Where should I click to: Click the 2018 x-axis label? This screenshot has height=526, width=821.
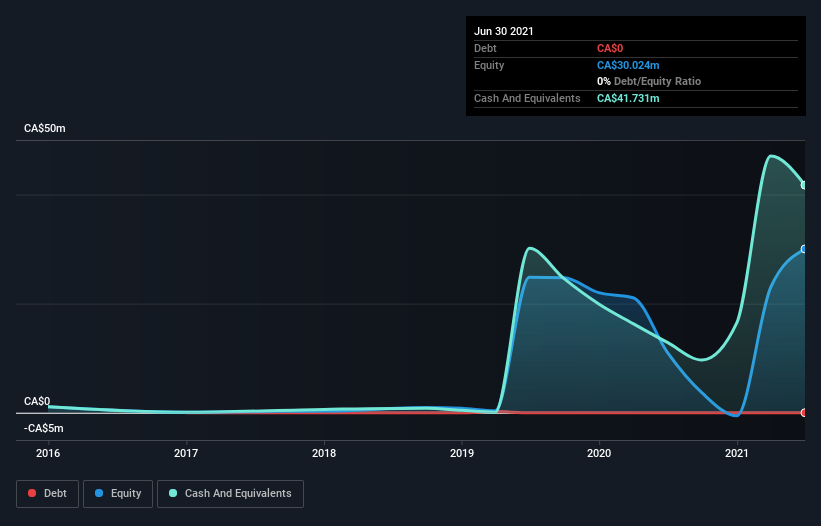(x=324, y=453)
